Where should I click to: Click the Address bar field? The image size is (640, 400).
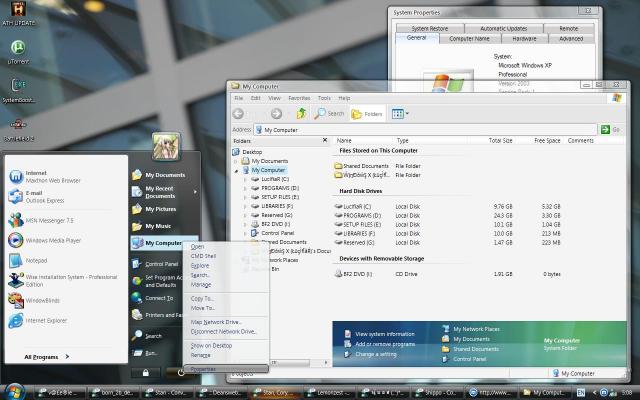click(x=425, y=130)
